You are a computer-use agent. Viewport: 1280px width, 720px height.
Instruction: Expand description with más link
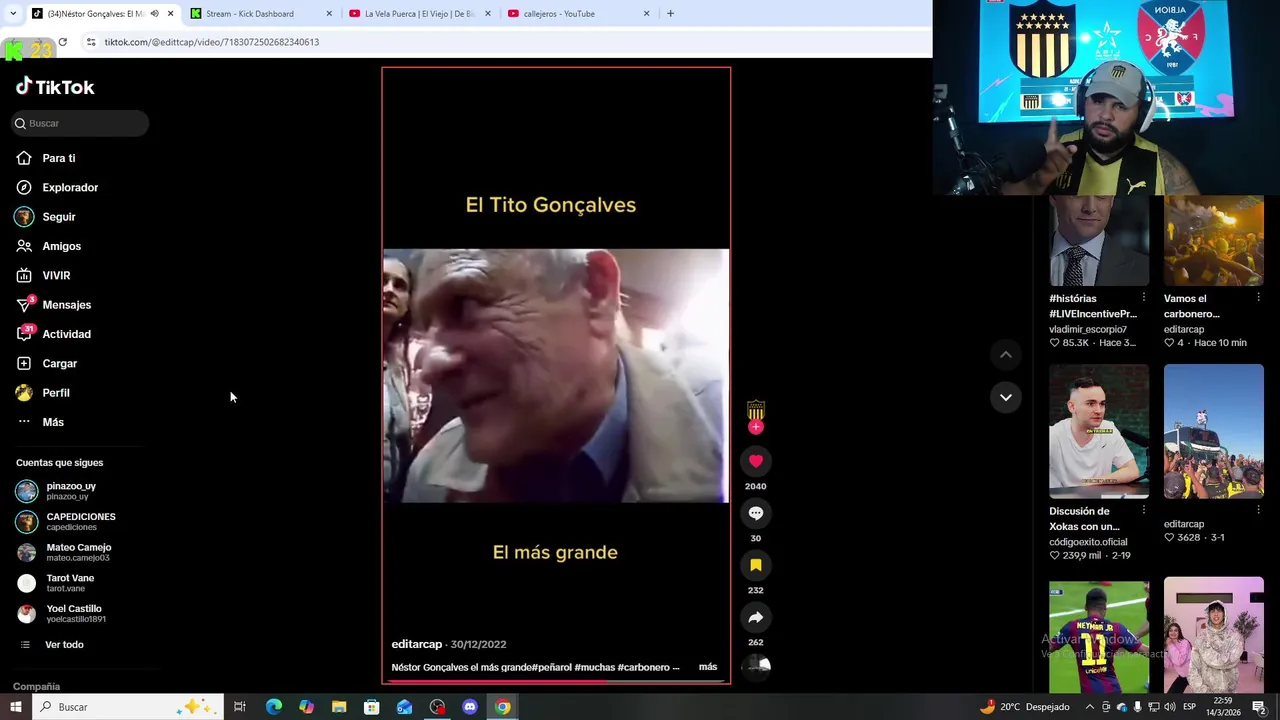tap(708, 667)
